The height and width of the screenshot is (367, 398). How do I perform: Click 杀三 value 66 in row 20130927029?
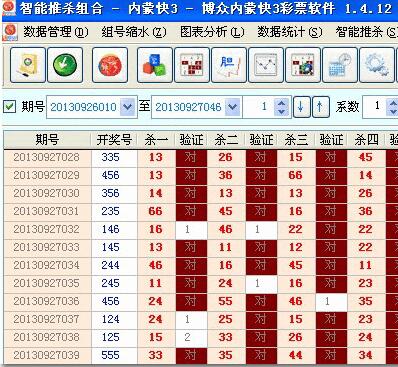296,175
